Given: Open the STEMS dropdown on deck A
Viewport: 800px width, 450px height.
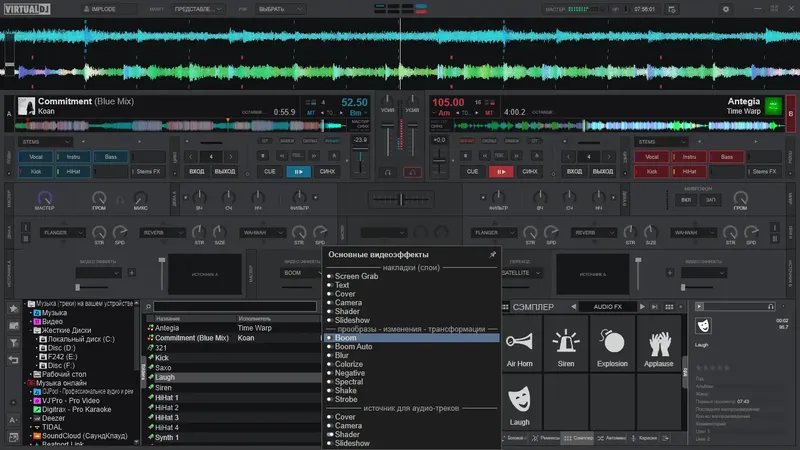Looking at the screenshot, I should pos(45,142).
